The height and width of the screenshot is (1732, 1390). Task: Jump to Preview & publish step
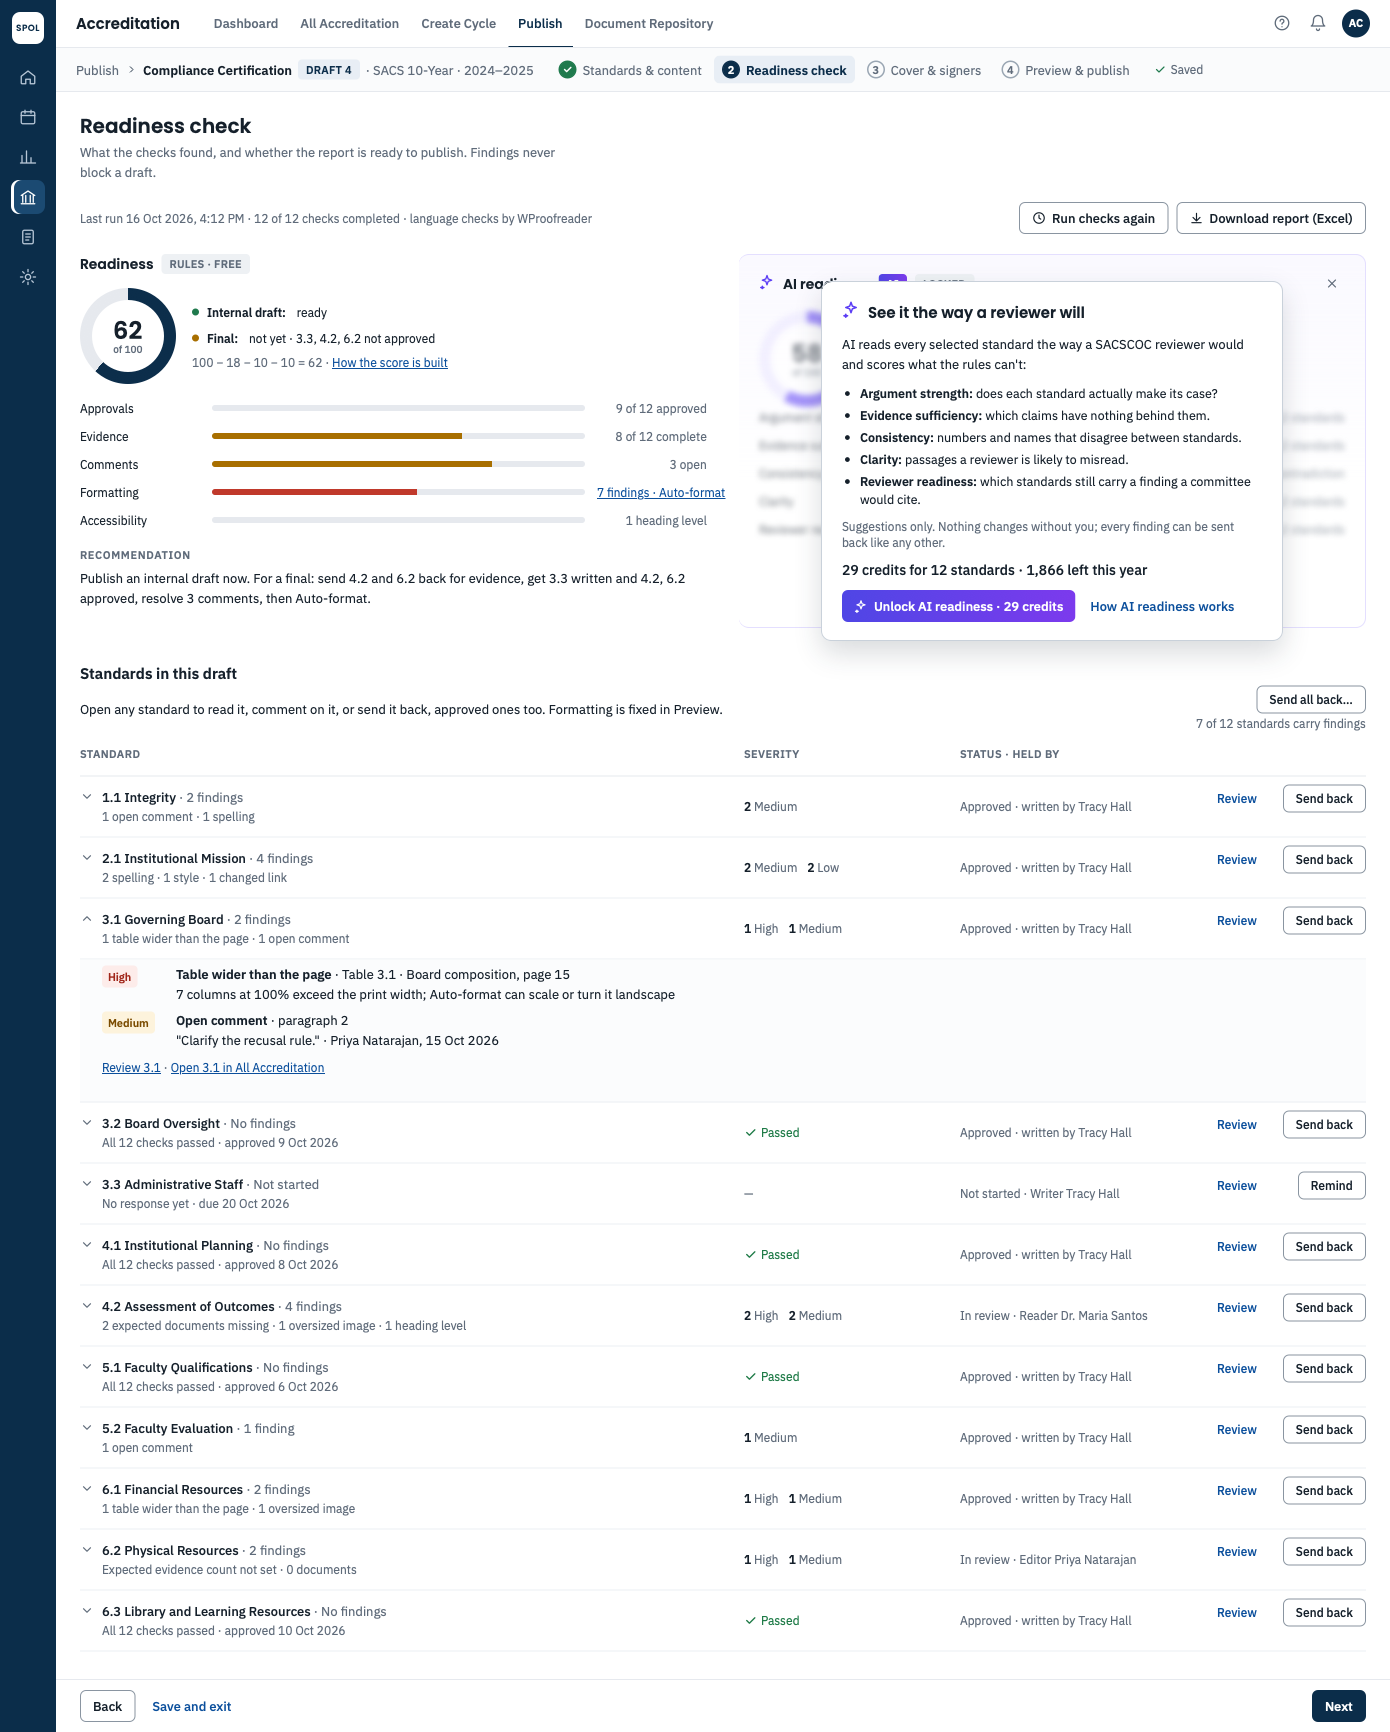coord(1066,70)
